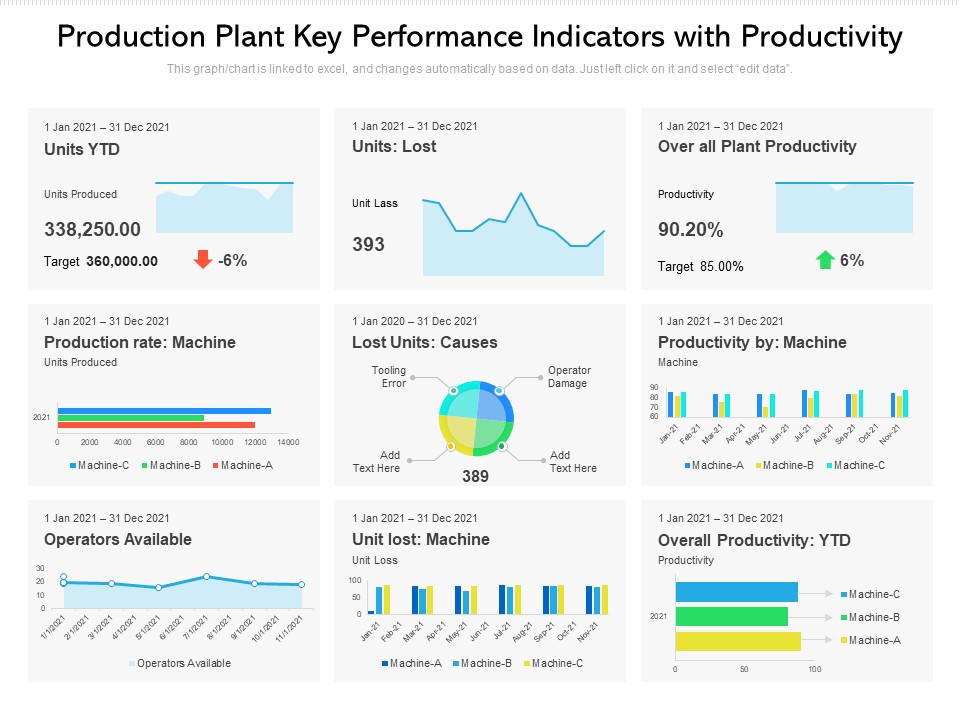Select the Operator Damage pie marker
Image resolution: width=960 pixels, height=720 pixels.
pyautogui.click(x=500, y=391)
